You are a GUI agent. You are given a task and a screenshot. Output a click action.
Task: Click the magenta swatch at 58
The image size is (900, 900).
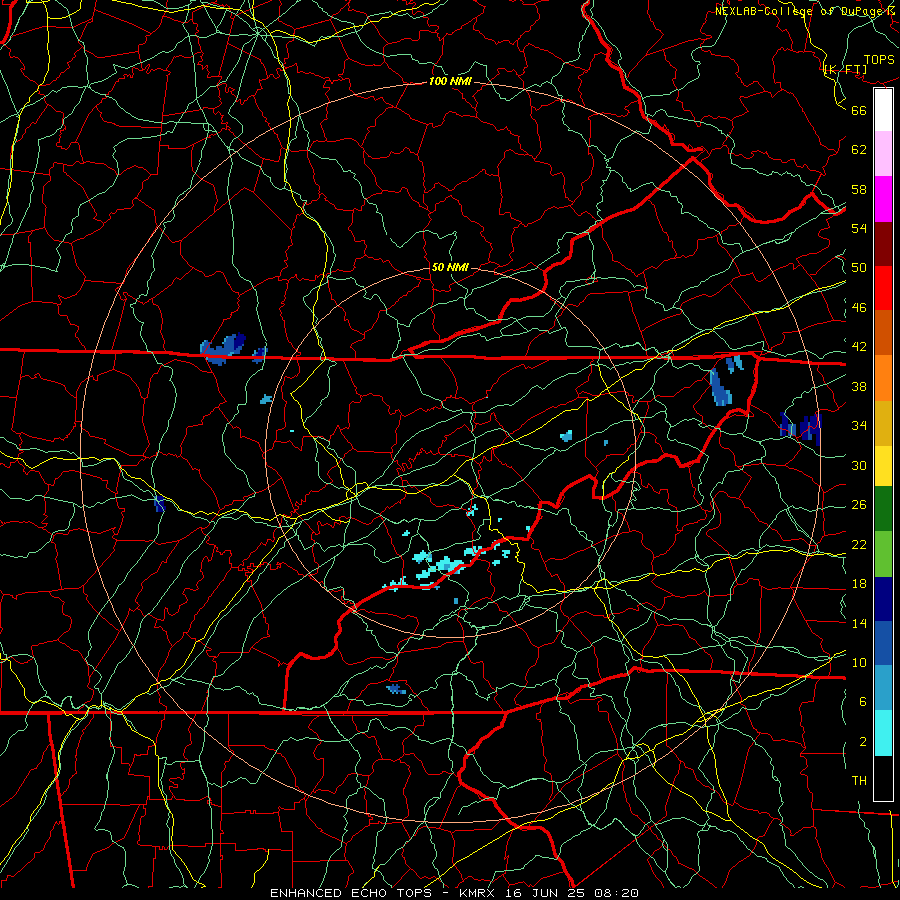pyautogui.click(x=883, y=199)
